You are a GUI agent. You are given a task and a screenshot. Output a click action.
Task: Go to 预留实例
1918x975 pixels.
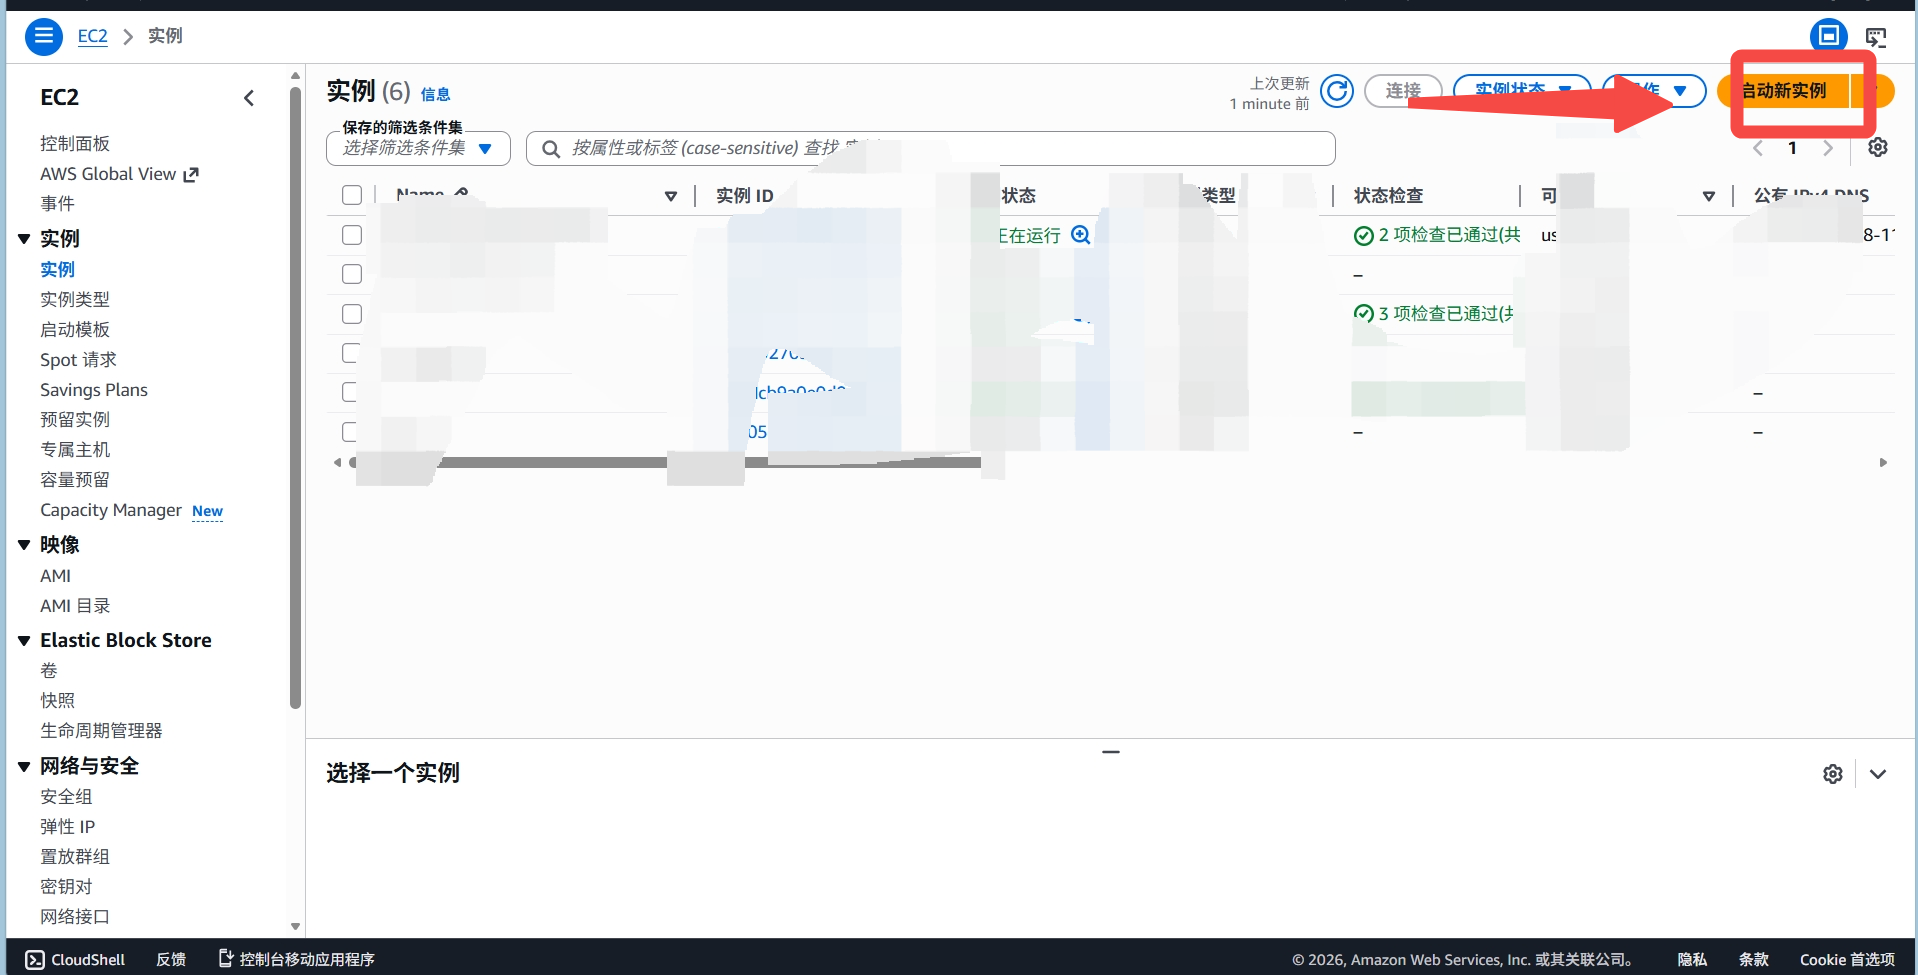[x=75, y=420]
